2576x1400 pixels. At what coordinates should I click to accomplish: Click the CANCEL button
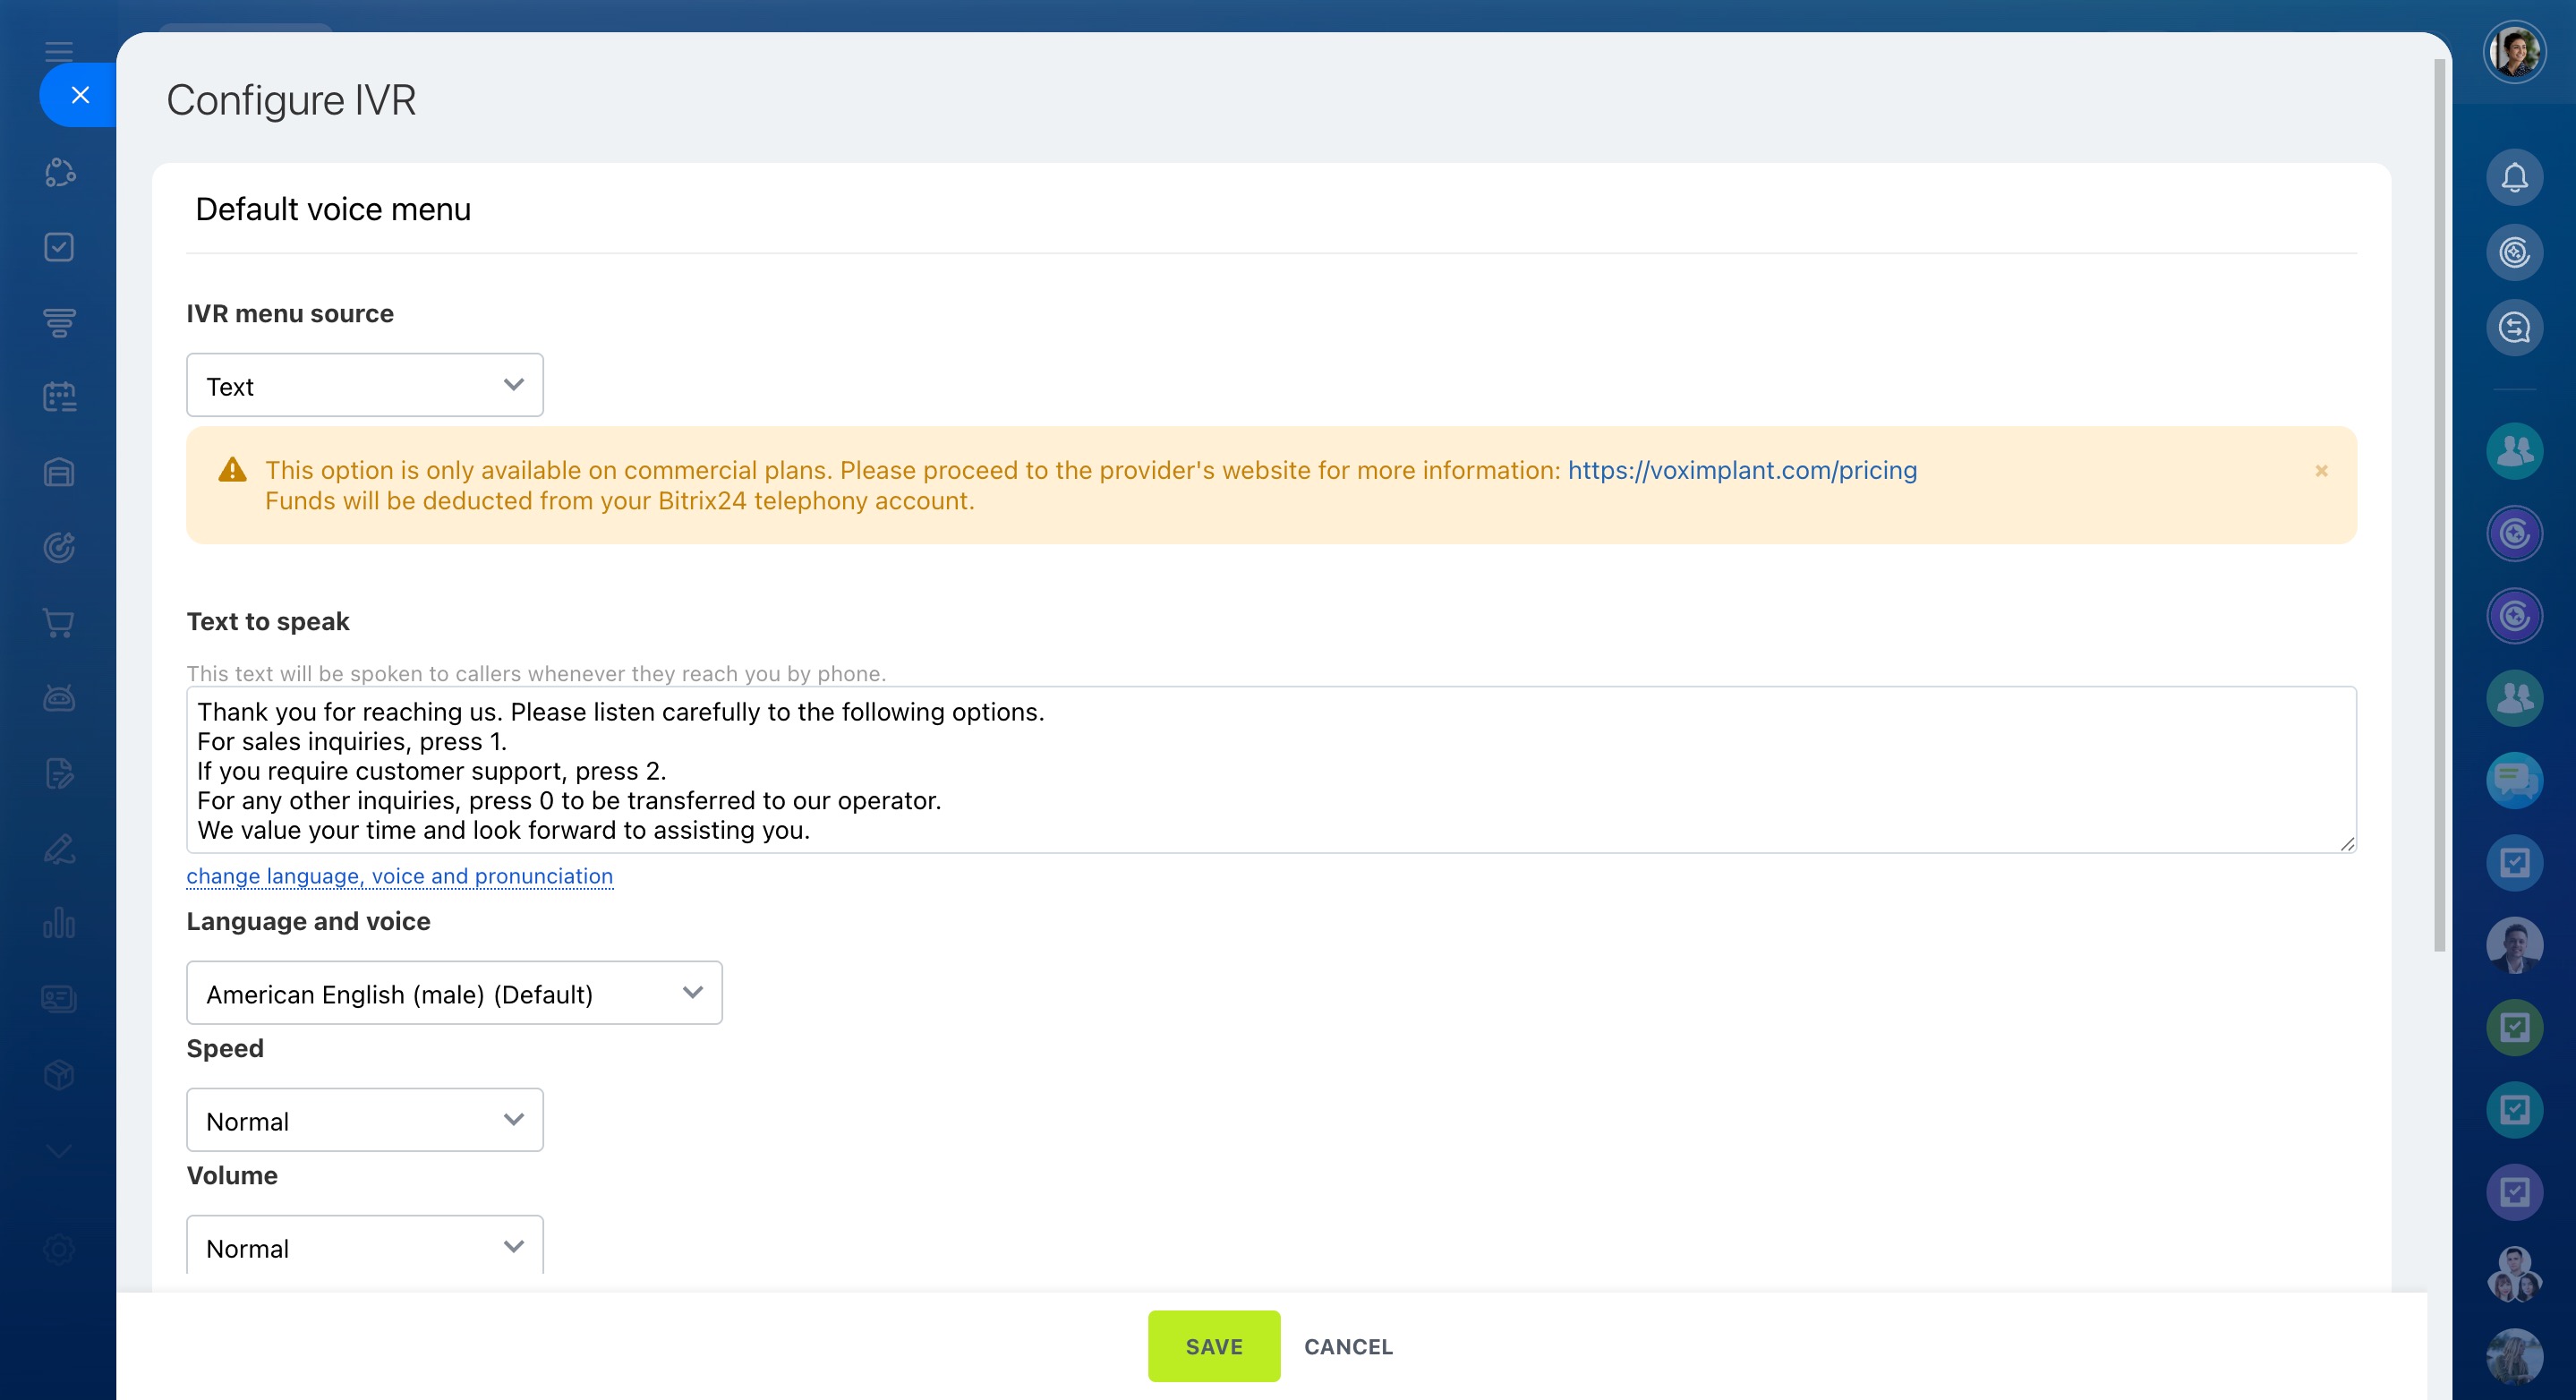pos(1348,1346)
